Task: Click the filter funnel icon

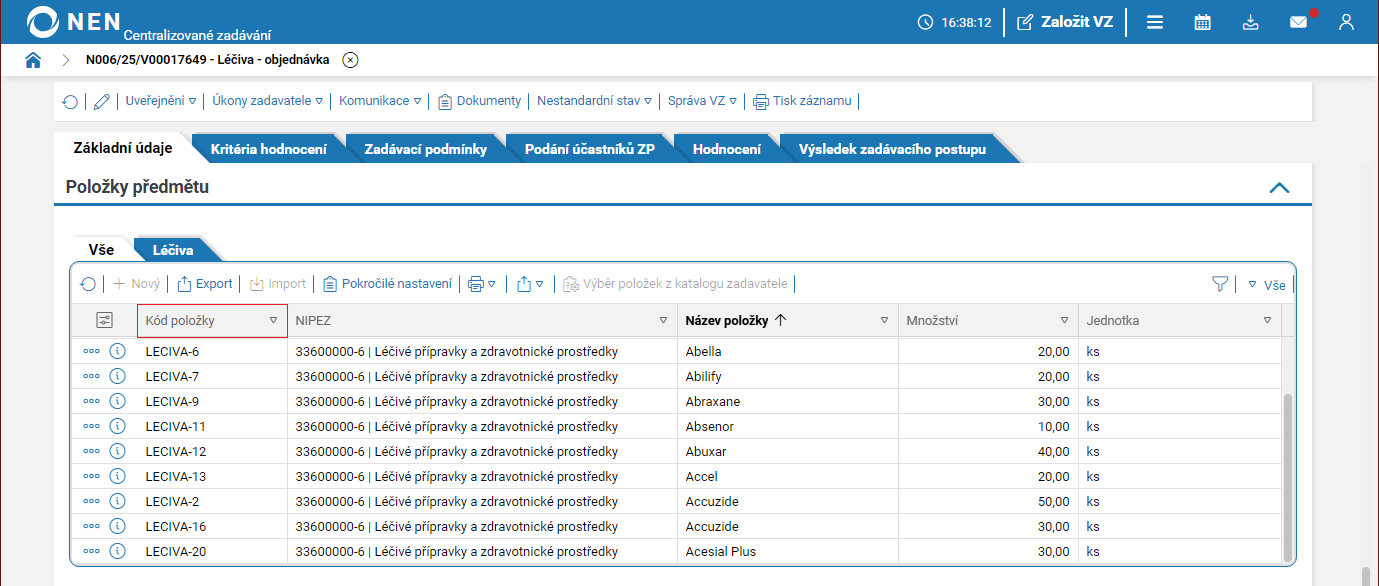Action: pyautogui.click(x=1219, y=284)
